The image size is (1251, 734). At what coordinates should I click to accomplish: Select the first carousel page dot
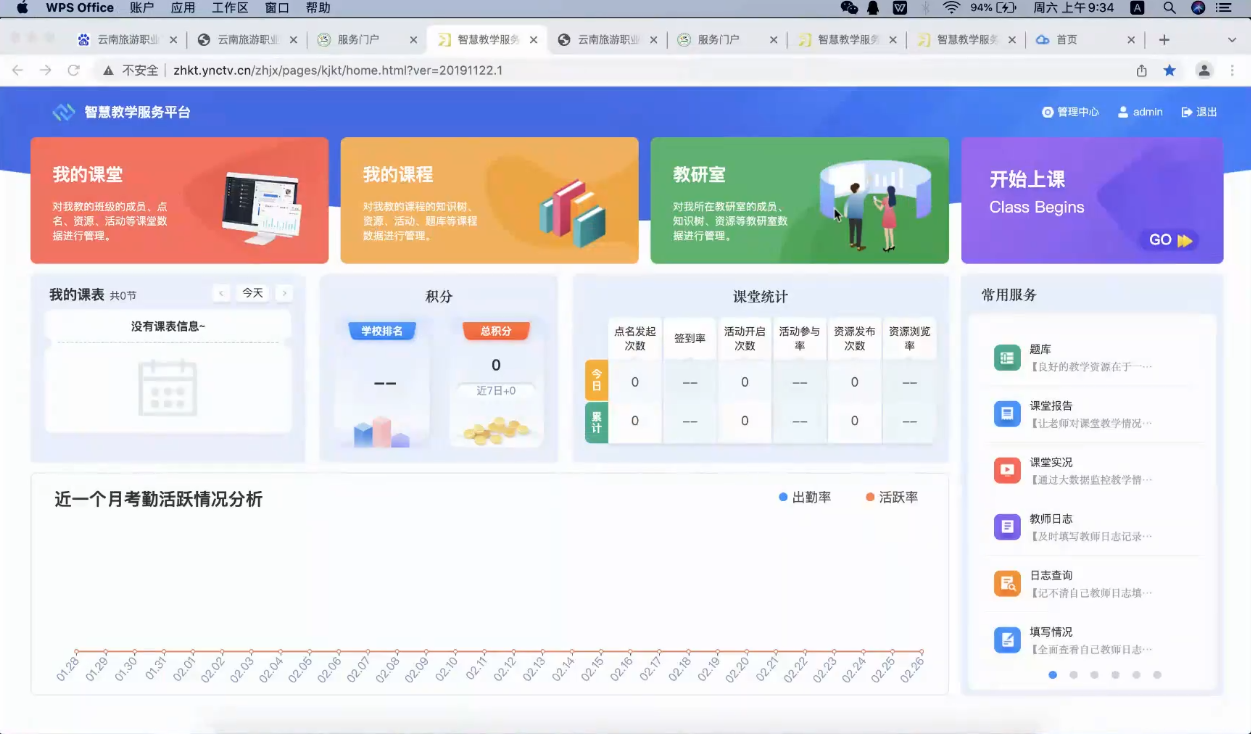[x=1053, y=675]
